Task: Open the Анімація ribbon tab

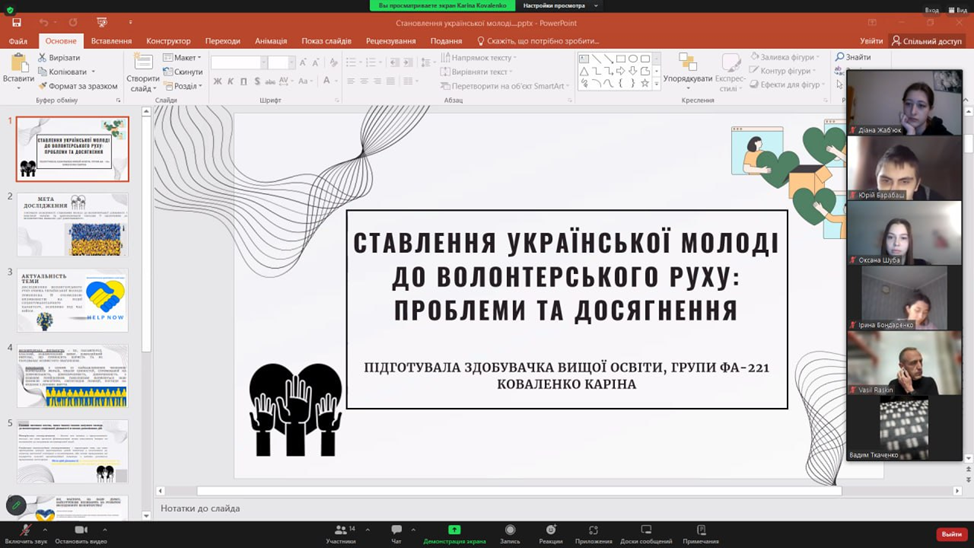Action: [x=270, y=41]
